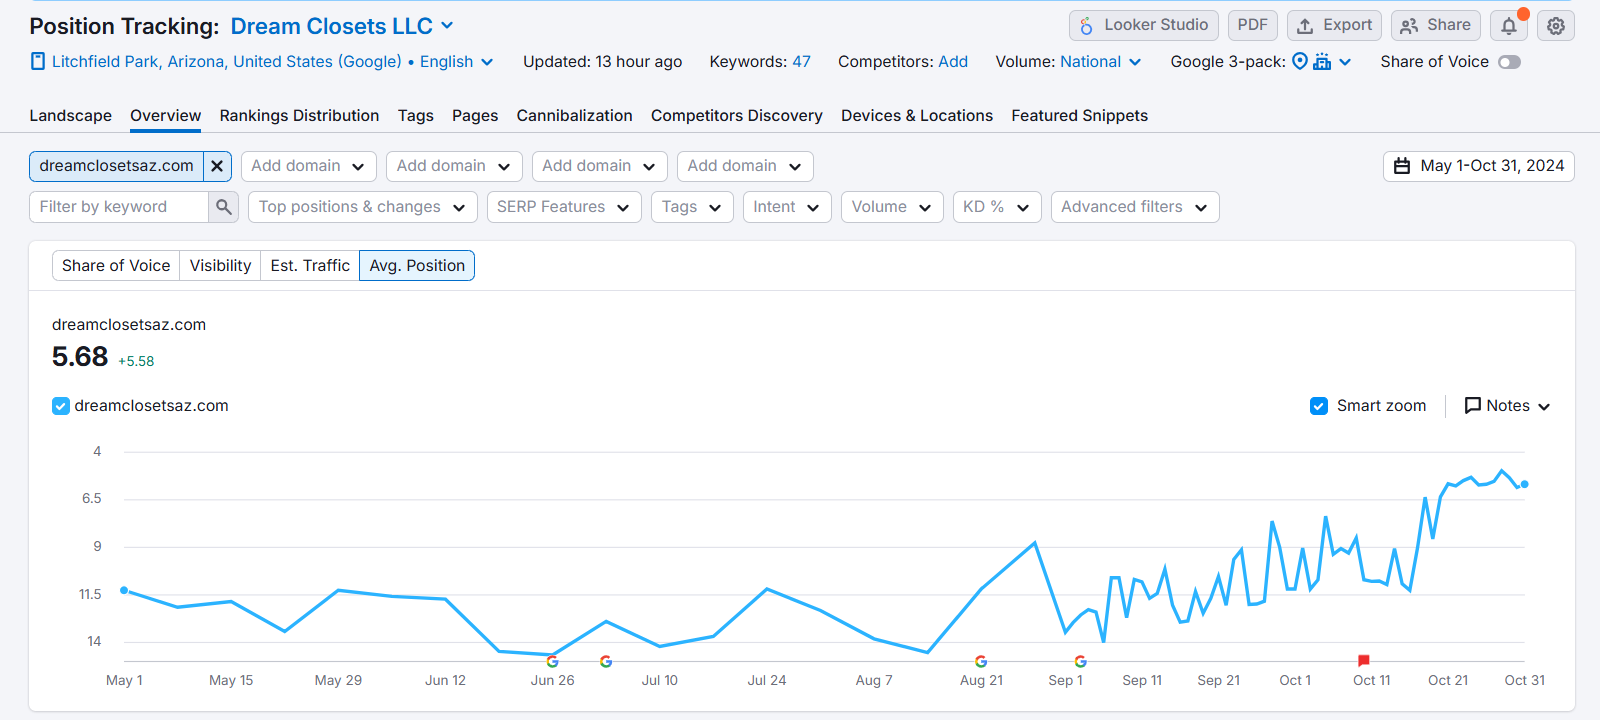The height and width of the screenshot is (720, 1600).
Task: Open the Competitors Discovery tab
Action: [737, 116]
